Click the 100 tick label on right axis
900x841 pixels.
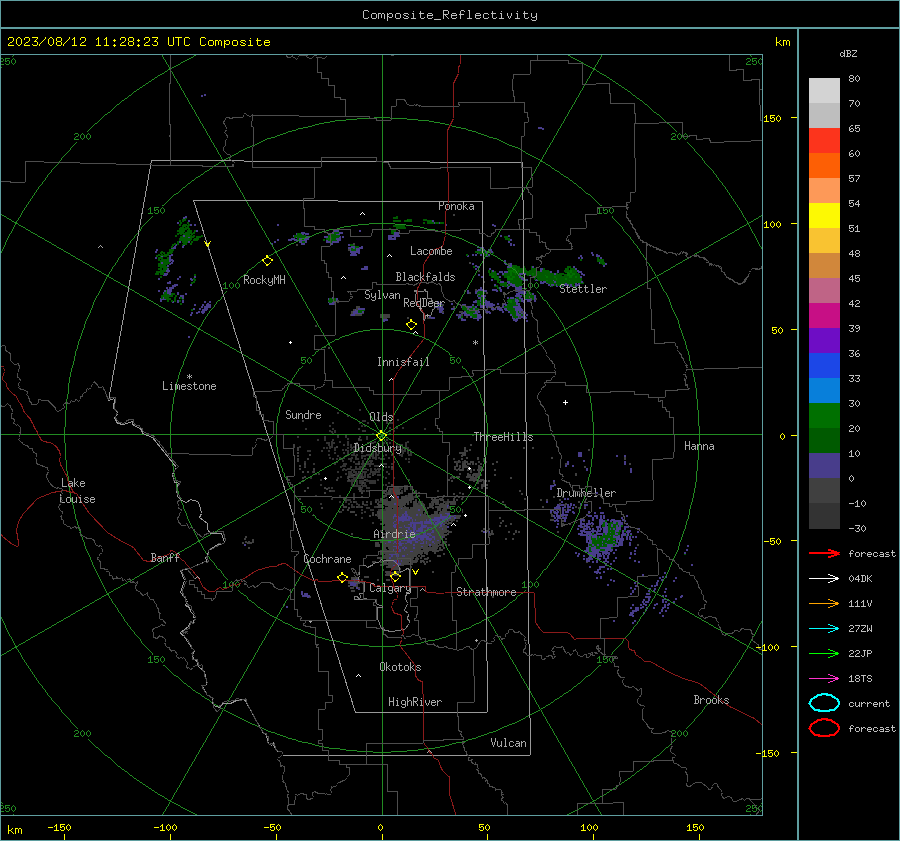(773, 224)
